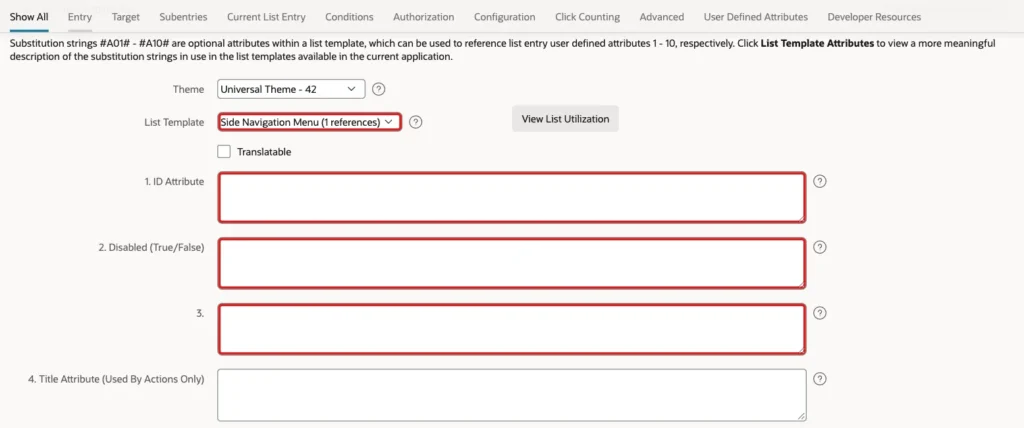The image size is (1024, 428).
Task: Show help for ID Attribute
Action: (x=821, y=181)
